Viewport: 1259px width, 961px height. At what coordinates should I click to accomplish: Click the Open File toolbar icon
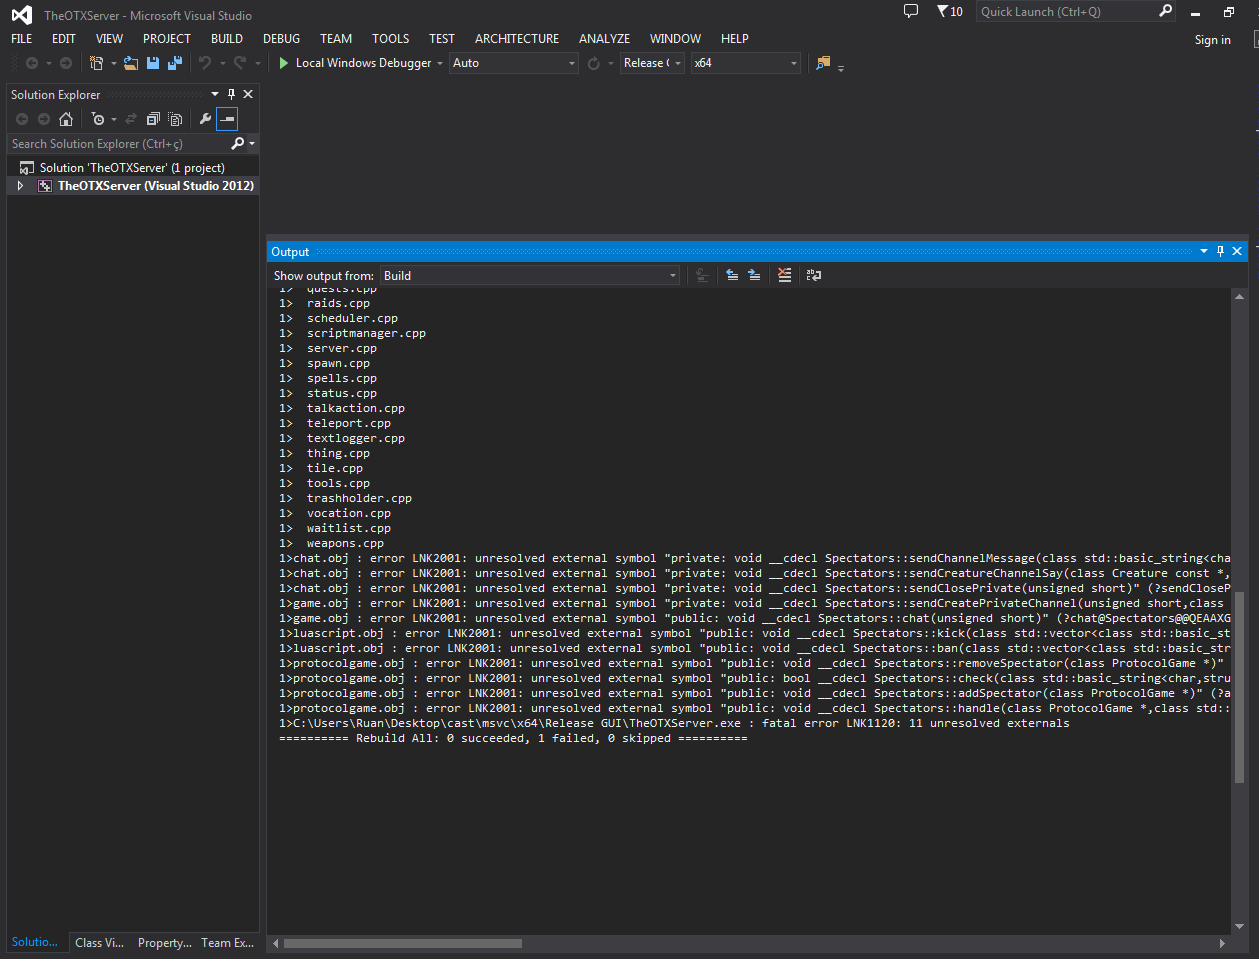coord(131,63)
